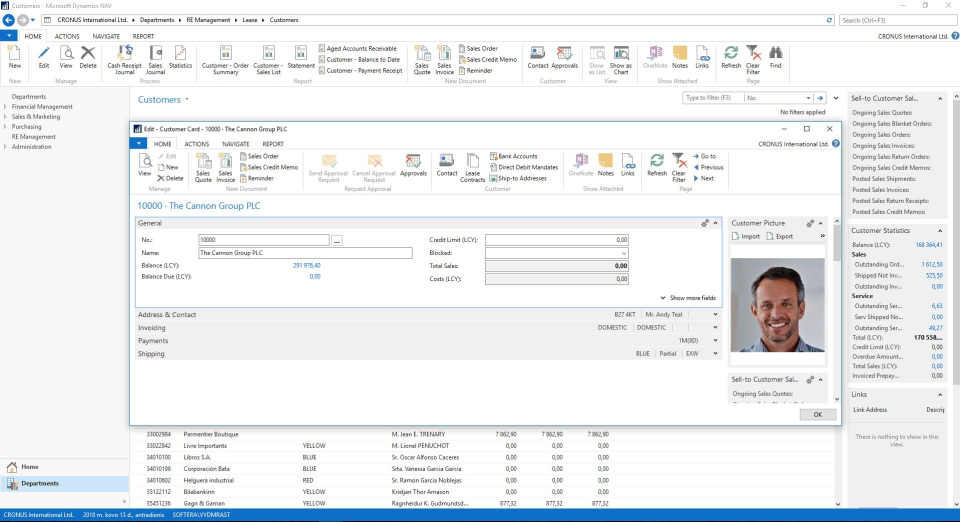The height and width of the screenshot is (522, 960).
Task: Open Notes in Customer Card ribbon
Action: 606,165
